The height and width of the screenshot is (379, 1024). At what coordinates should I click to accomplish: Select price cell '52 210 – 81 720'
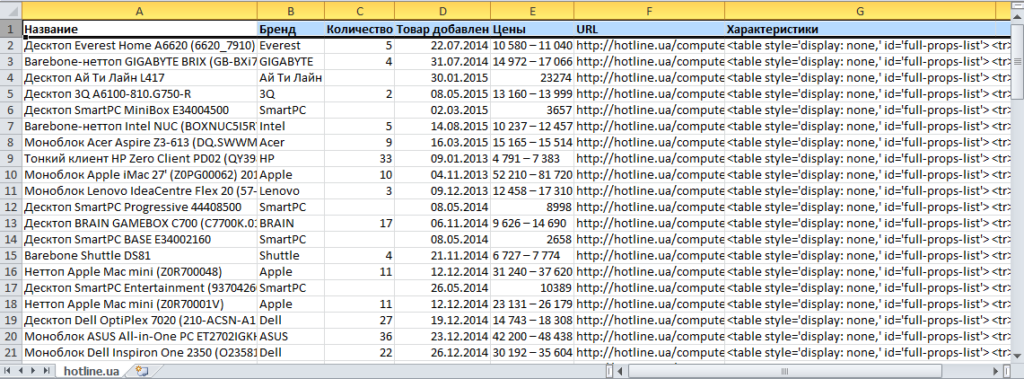pos(532,174)
